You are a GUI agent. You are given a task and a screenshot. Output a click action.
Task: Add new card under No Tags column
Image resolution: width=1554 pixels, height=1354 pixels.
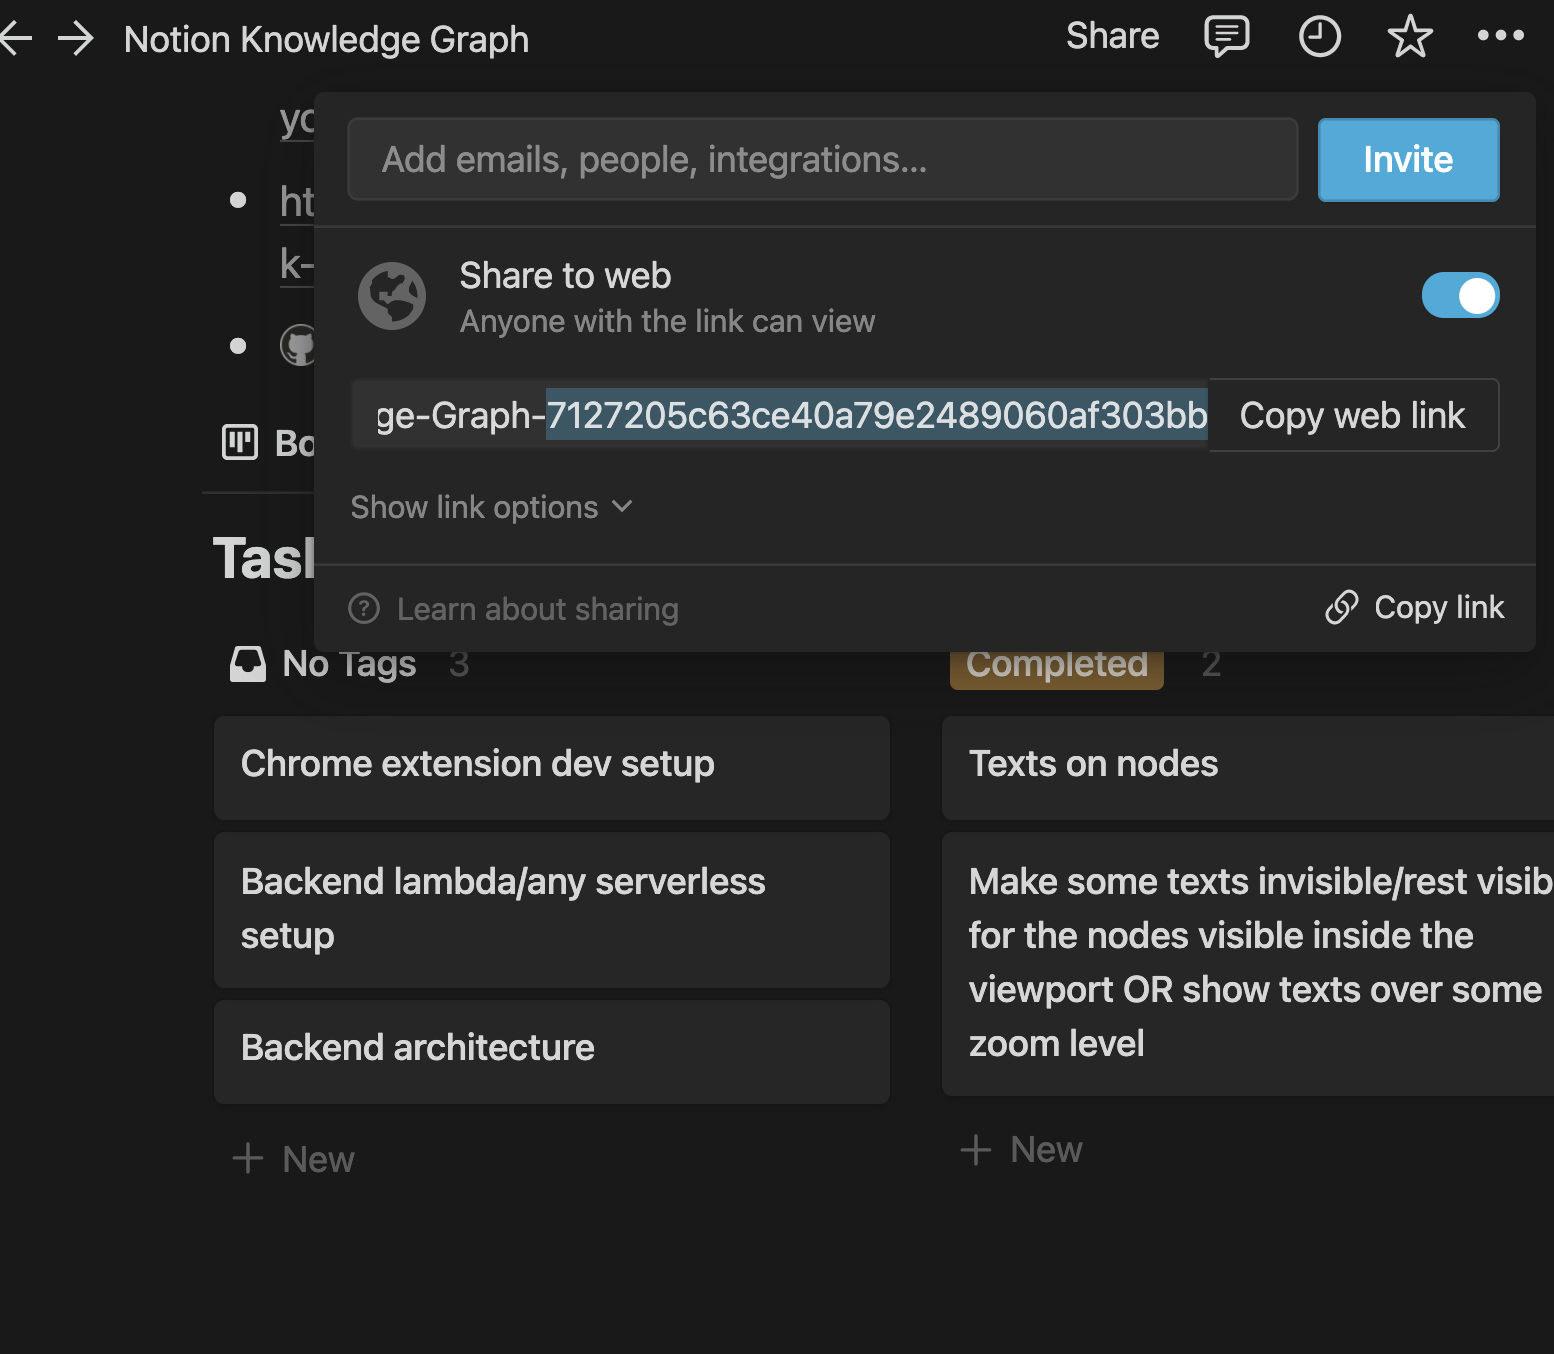tap(294, 1159)
